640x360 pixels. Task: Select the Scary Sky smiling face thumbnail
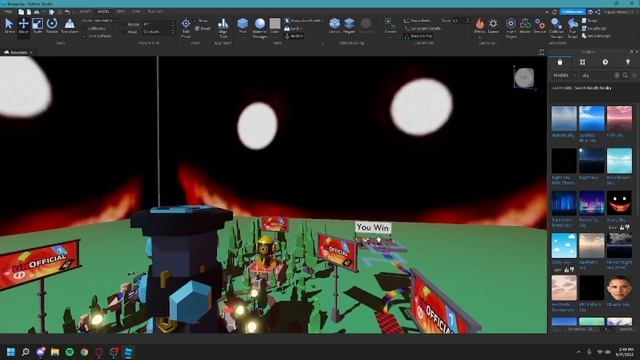(x=619, y=203)
